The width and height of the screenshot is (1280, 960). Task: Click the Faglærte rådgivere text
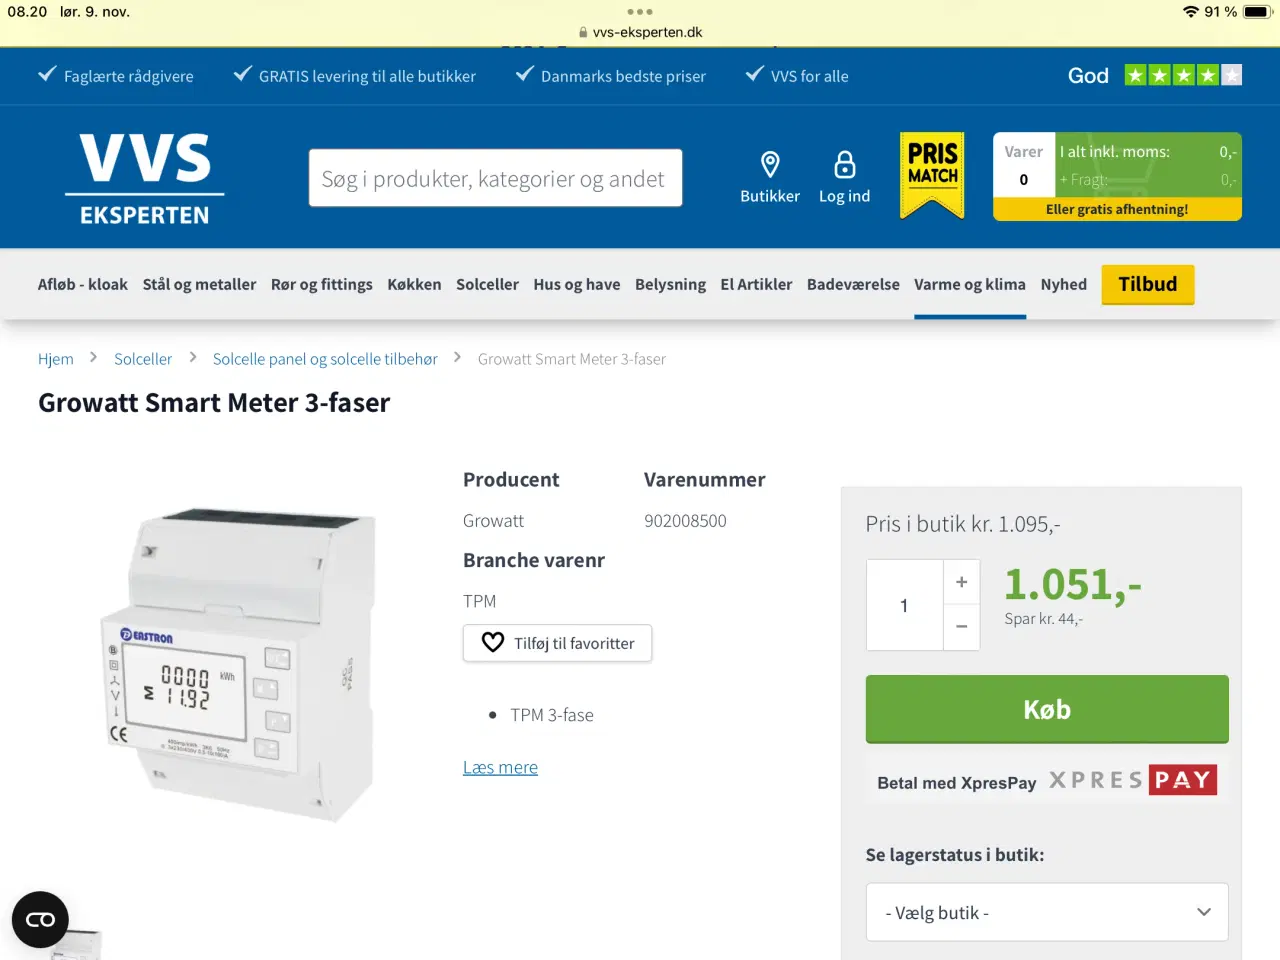coord(129,76)
